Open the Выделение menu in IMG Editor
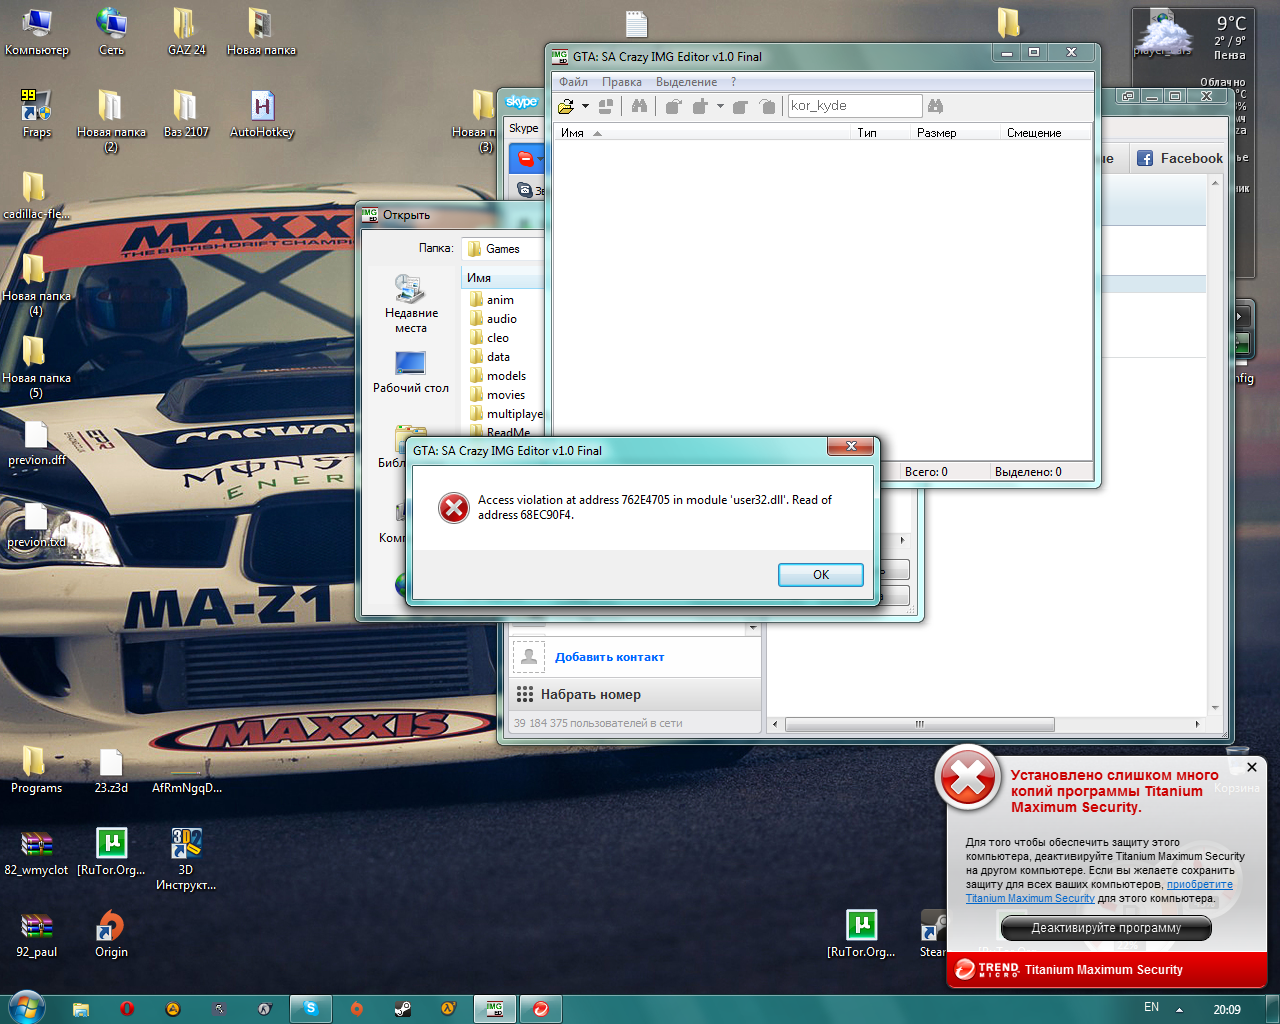The image size is (1280, 1024). 686,82
